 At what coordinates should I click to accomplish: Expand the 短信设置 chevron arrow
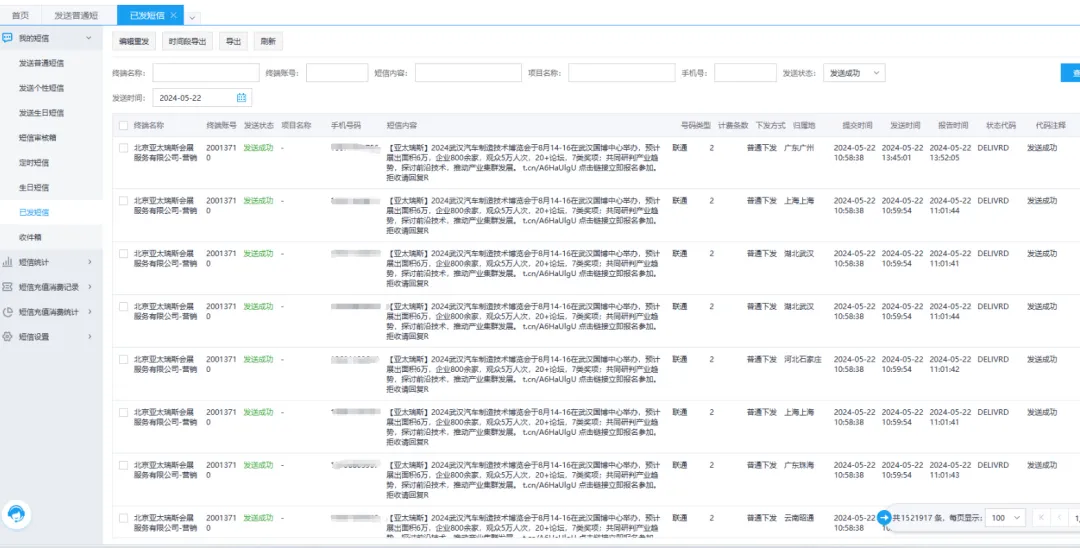tap(90, 337)
